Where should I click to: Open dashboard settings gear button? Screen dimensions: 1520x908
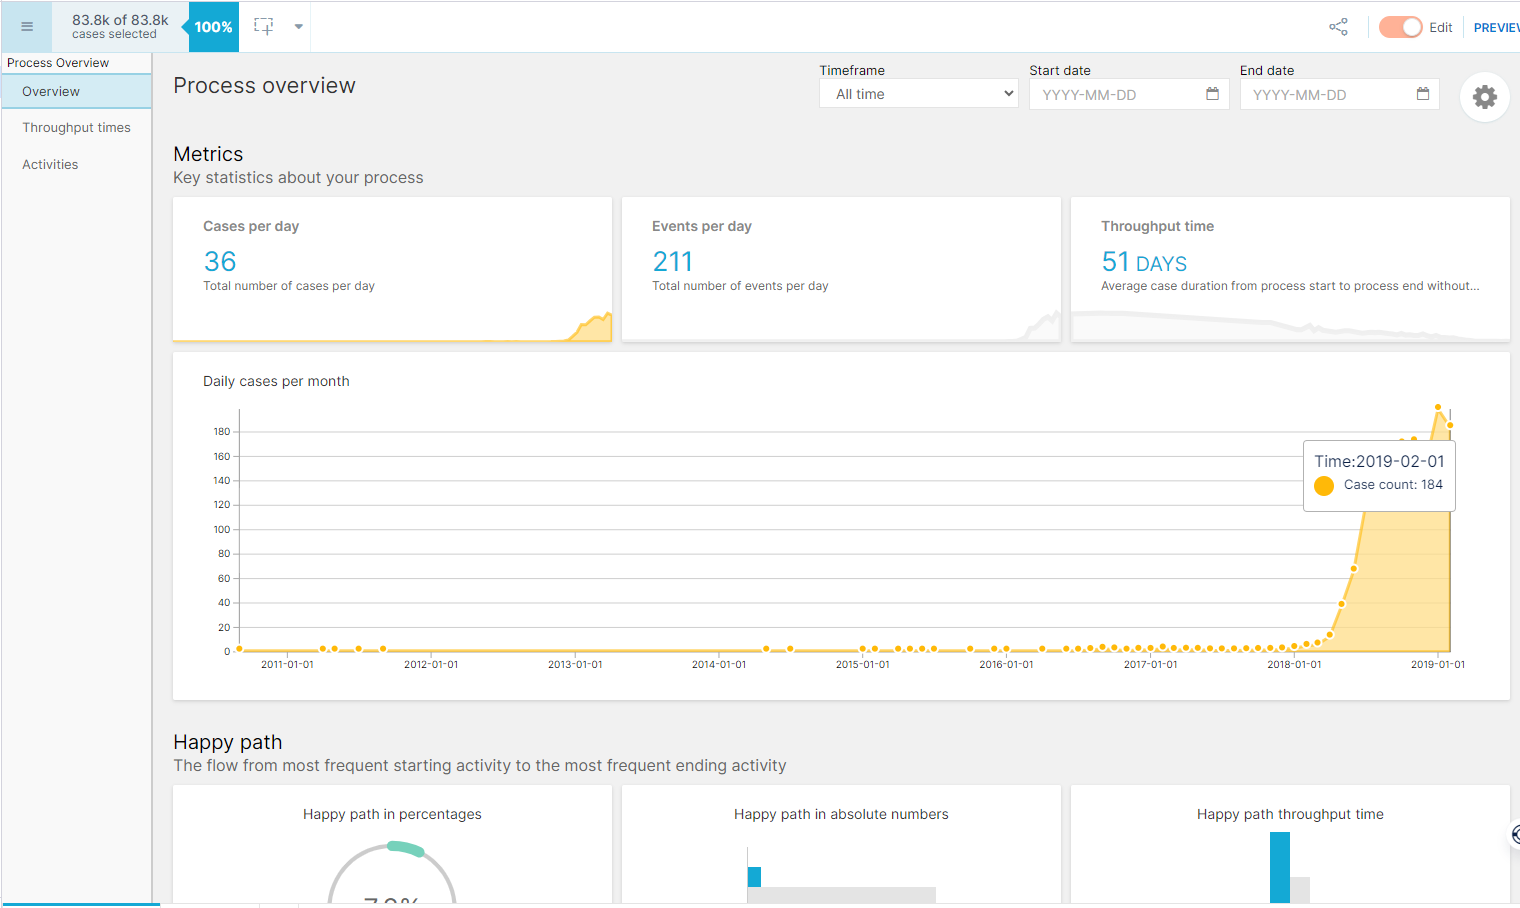(1485, 97)
